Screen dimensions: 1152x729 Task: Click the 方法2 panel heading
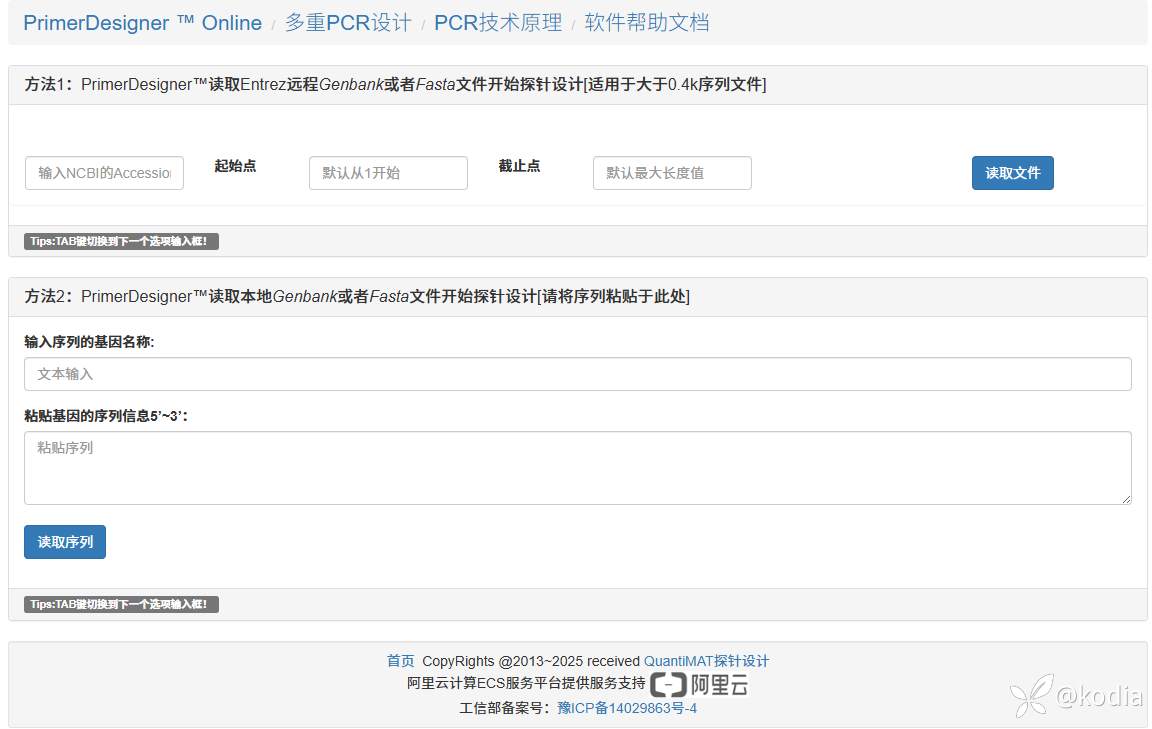pos(357,297)
